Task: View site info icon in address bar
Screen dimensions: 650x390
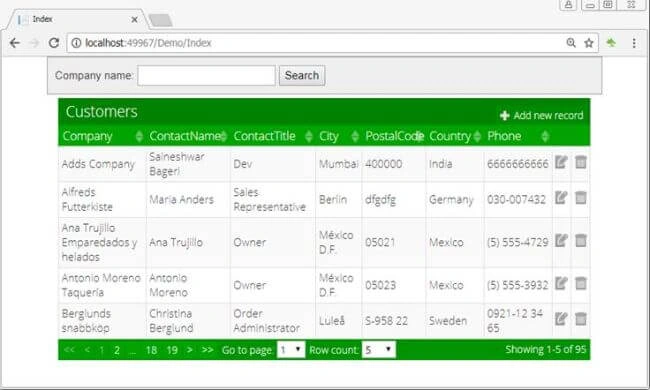Action: [76, 43]
